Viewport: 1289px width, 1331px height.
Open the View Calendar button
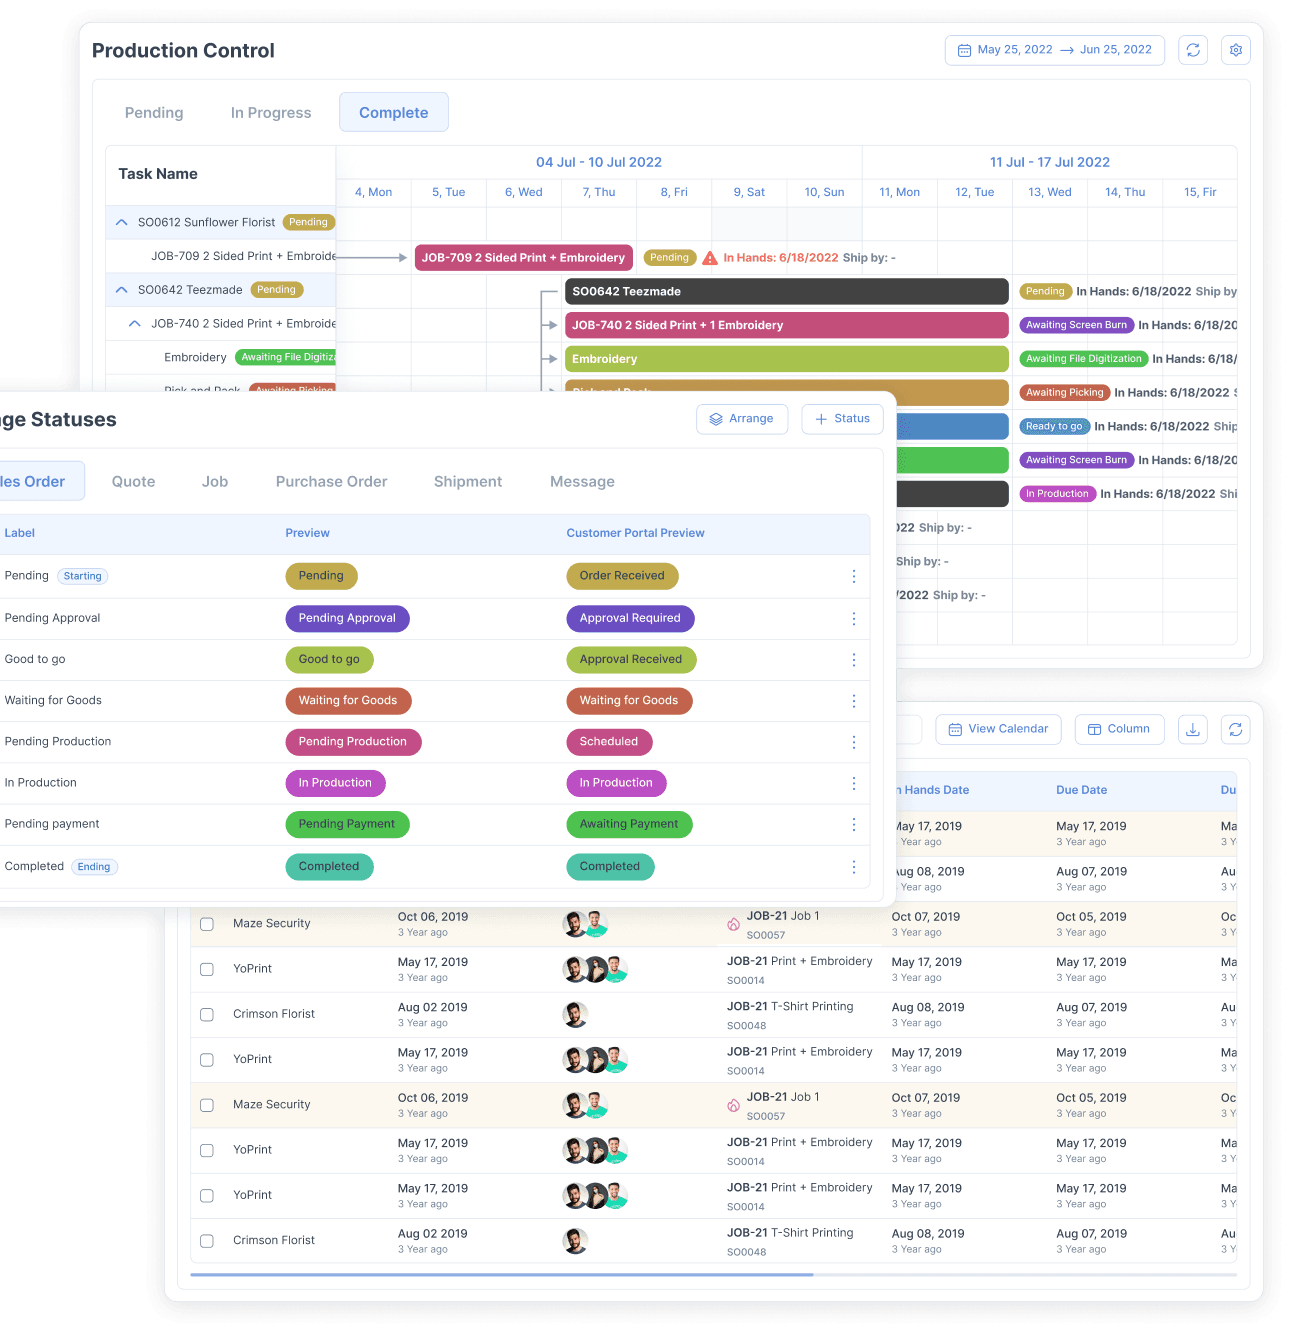pos(998,729)
